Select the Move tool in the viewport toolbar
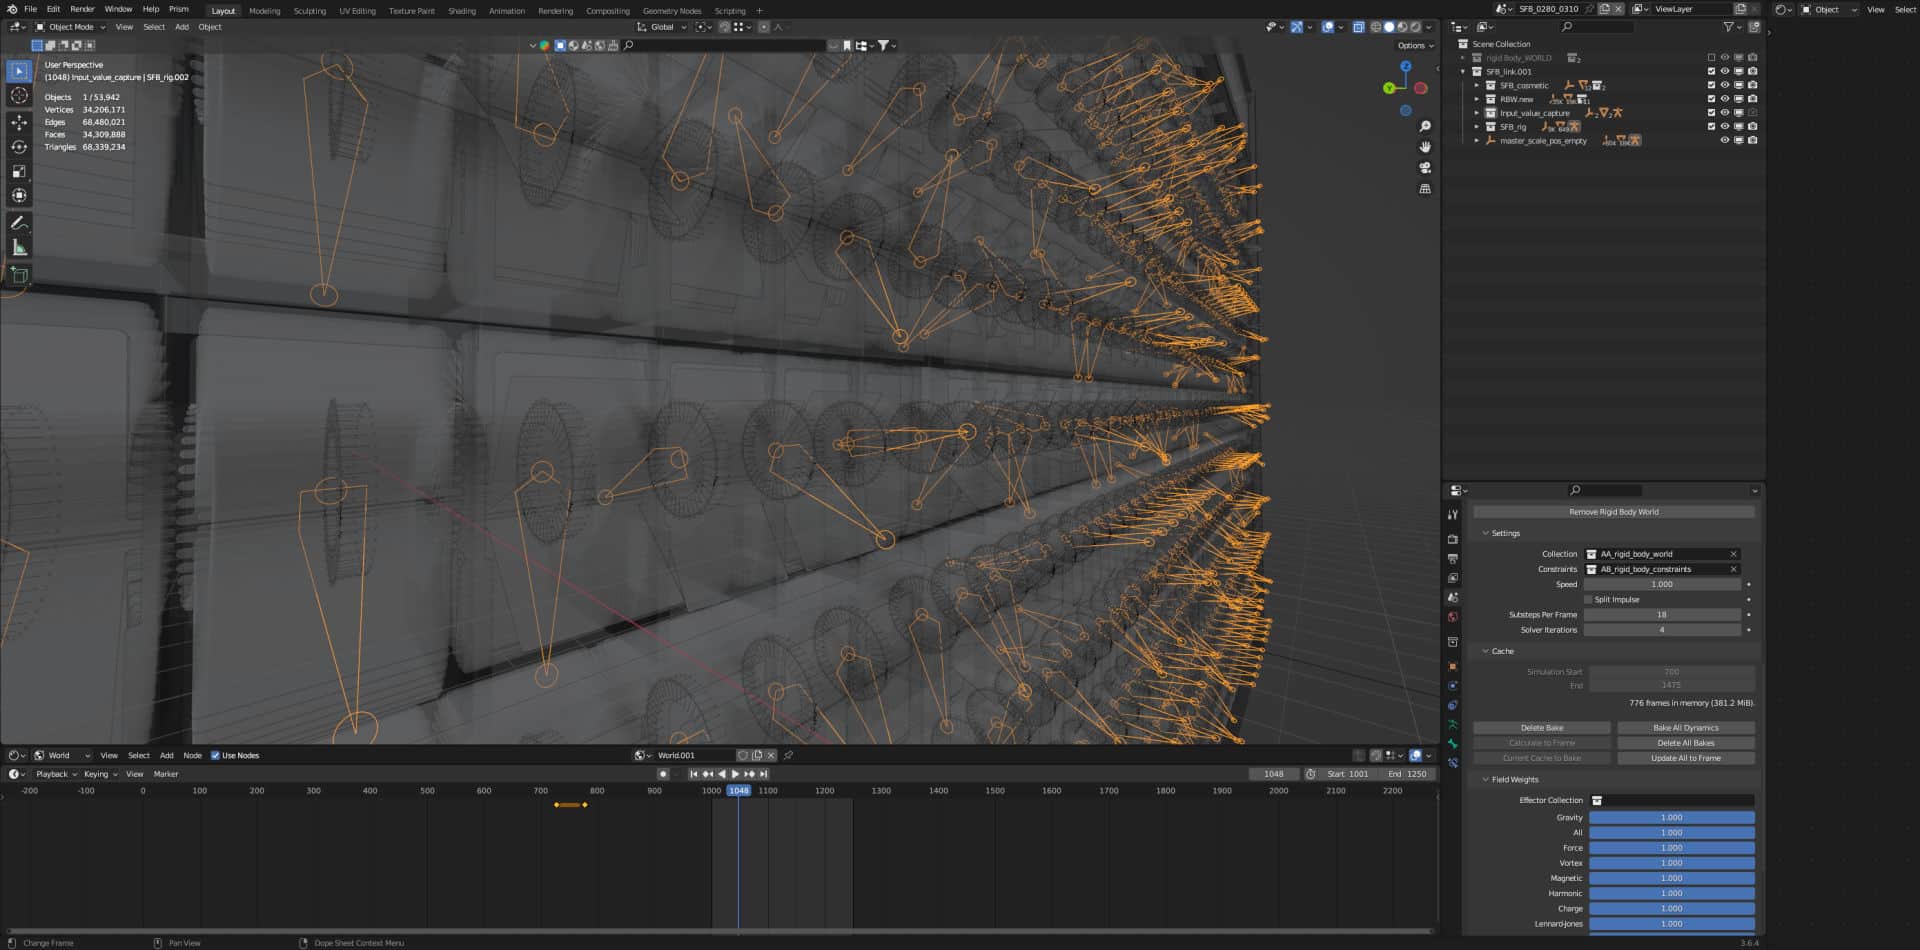This screenshot has width=1920, height=950. pyautogui.click(x=18, y=121)
